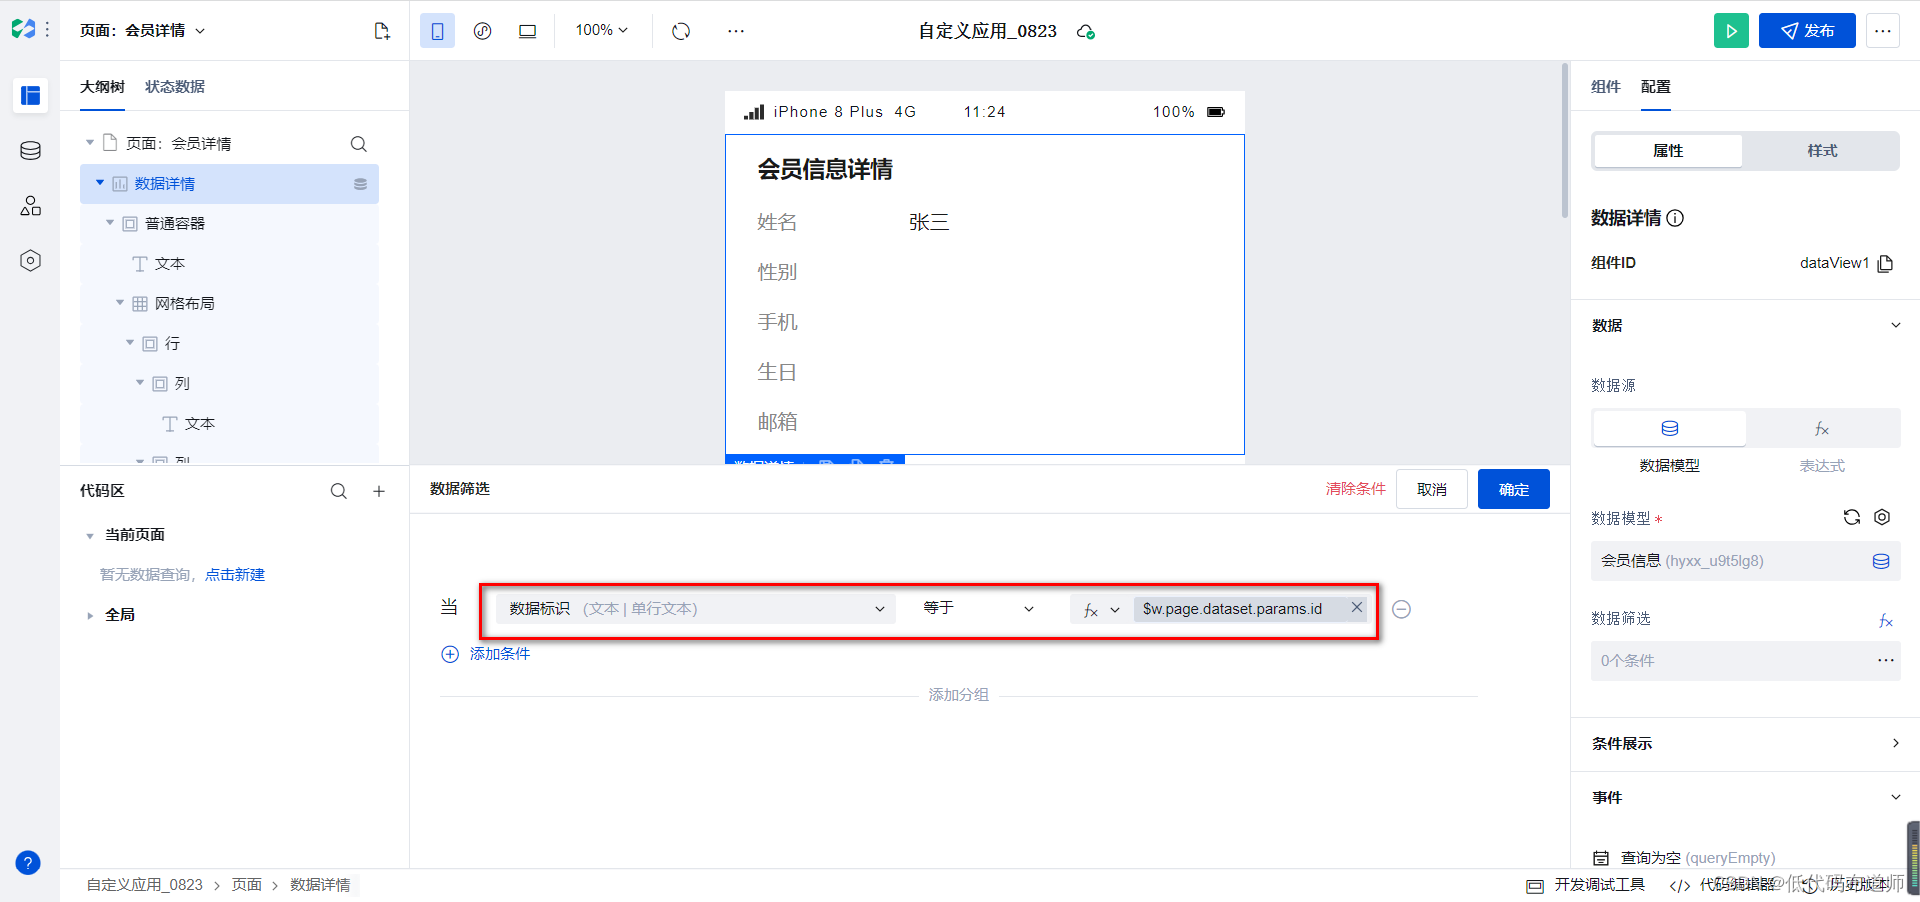Copy the dataView1 component ID
The image size is (1920, 902).
coord(1885,264)
